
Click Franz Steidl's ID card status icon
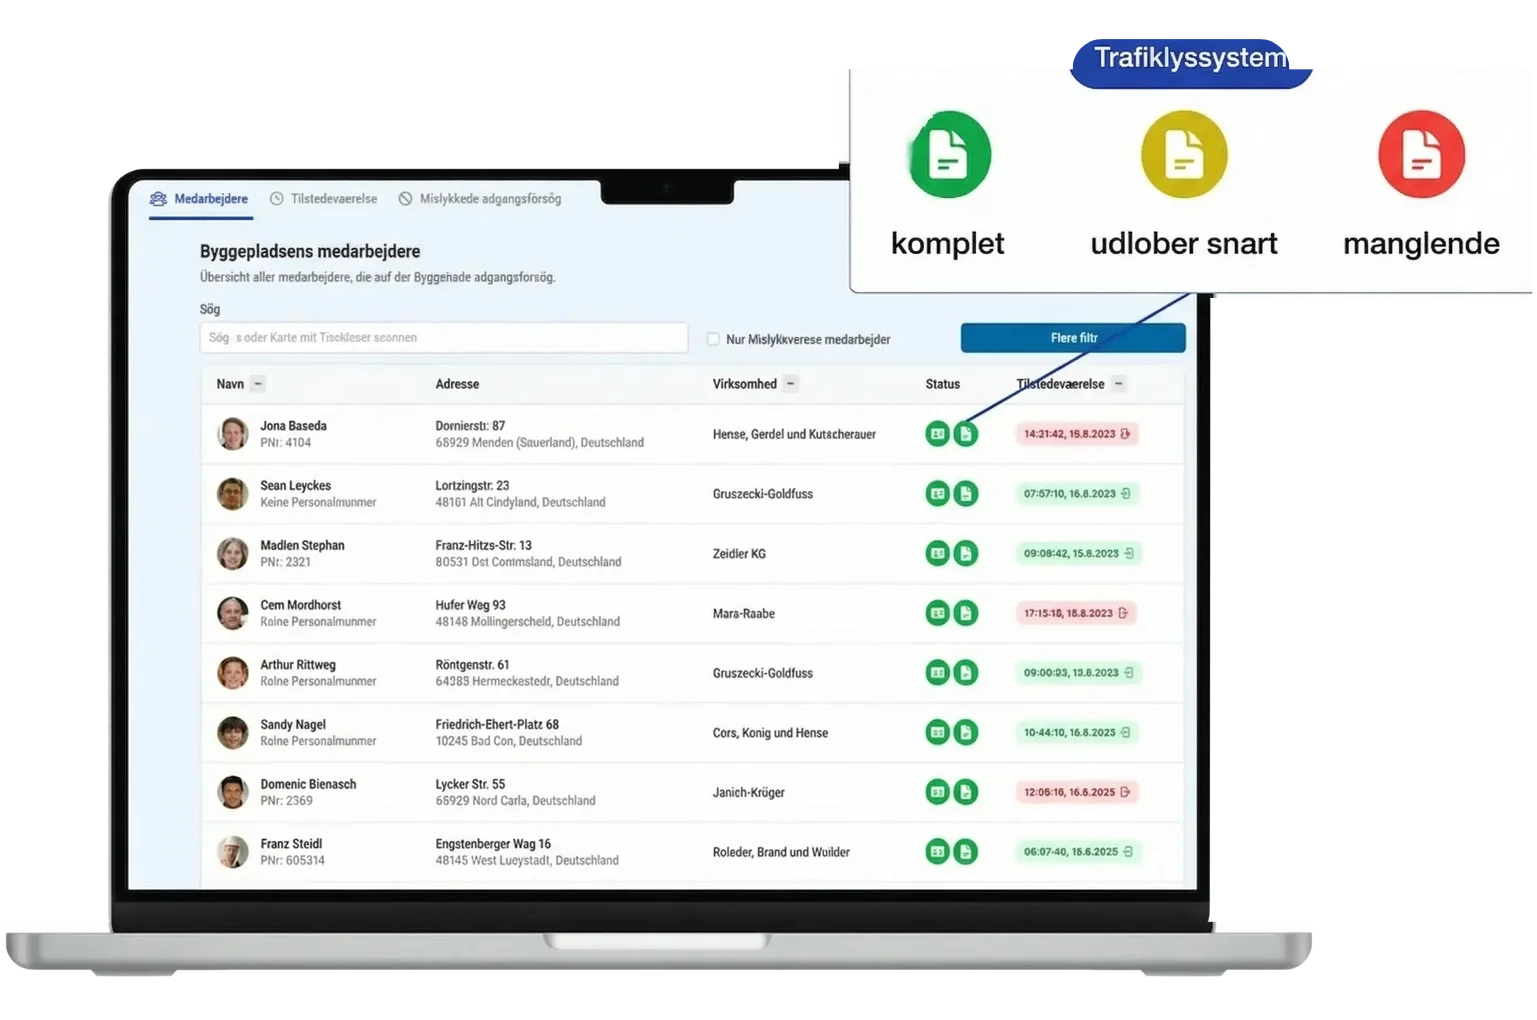click(x=937, y=852)
